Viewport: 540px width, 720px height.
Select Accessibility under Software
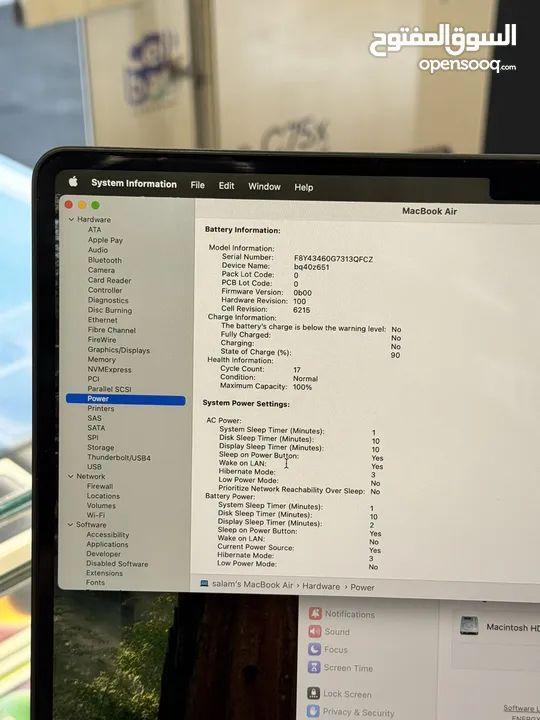pos(108,534)
